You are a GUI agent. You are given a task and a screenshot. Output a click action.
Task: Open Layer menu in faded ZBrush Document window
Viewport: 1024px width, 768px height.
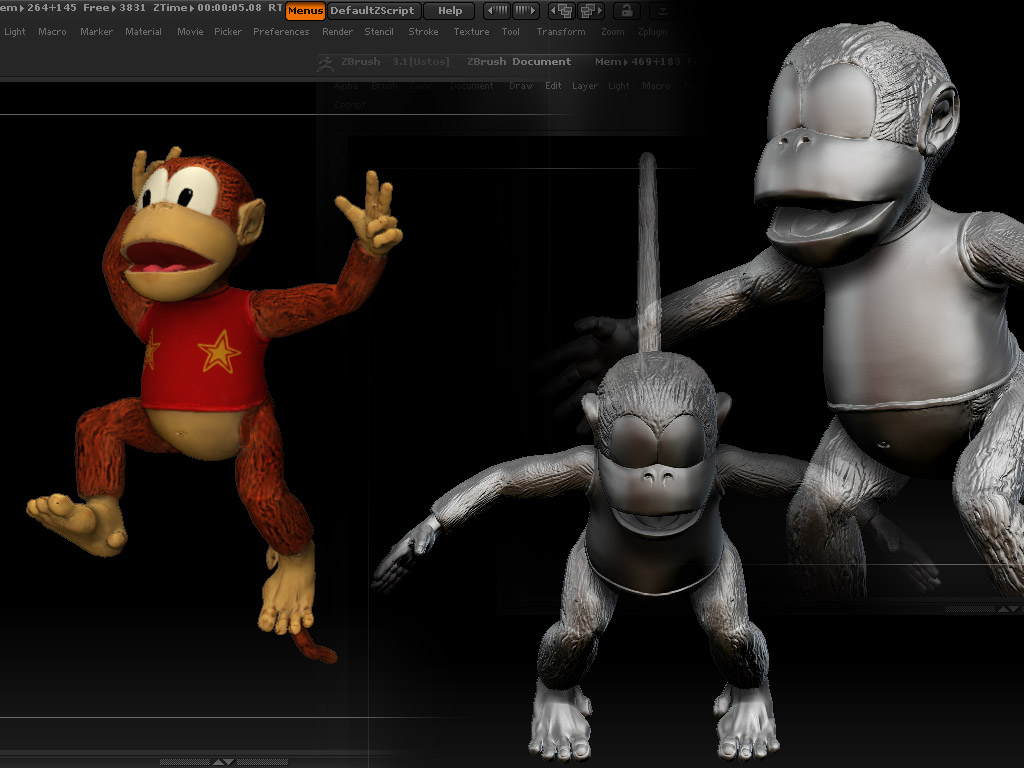584,86
